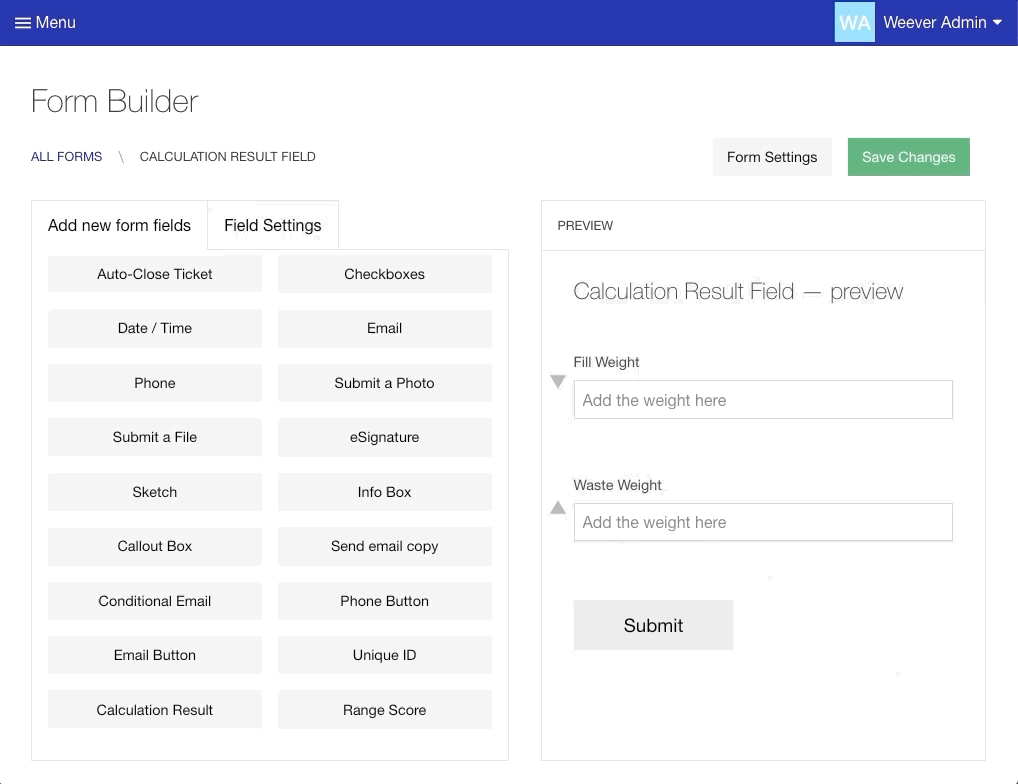The image size is (1018, 784).
Task: Expand the Weever Admin dropdown caret
Action: 997,23
